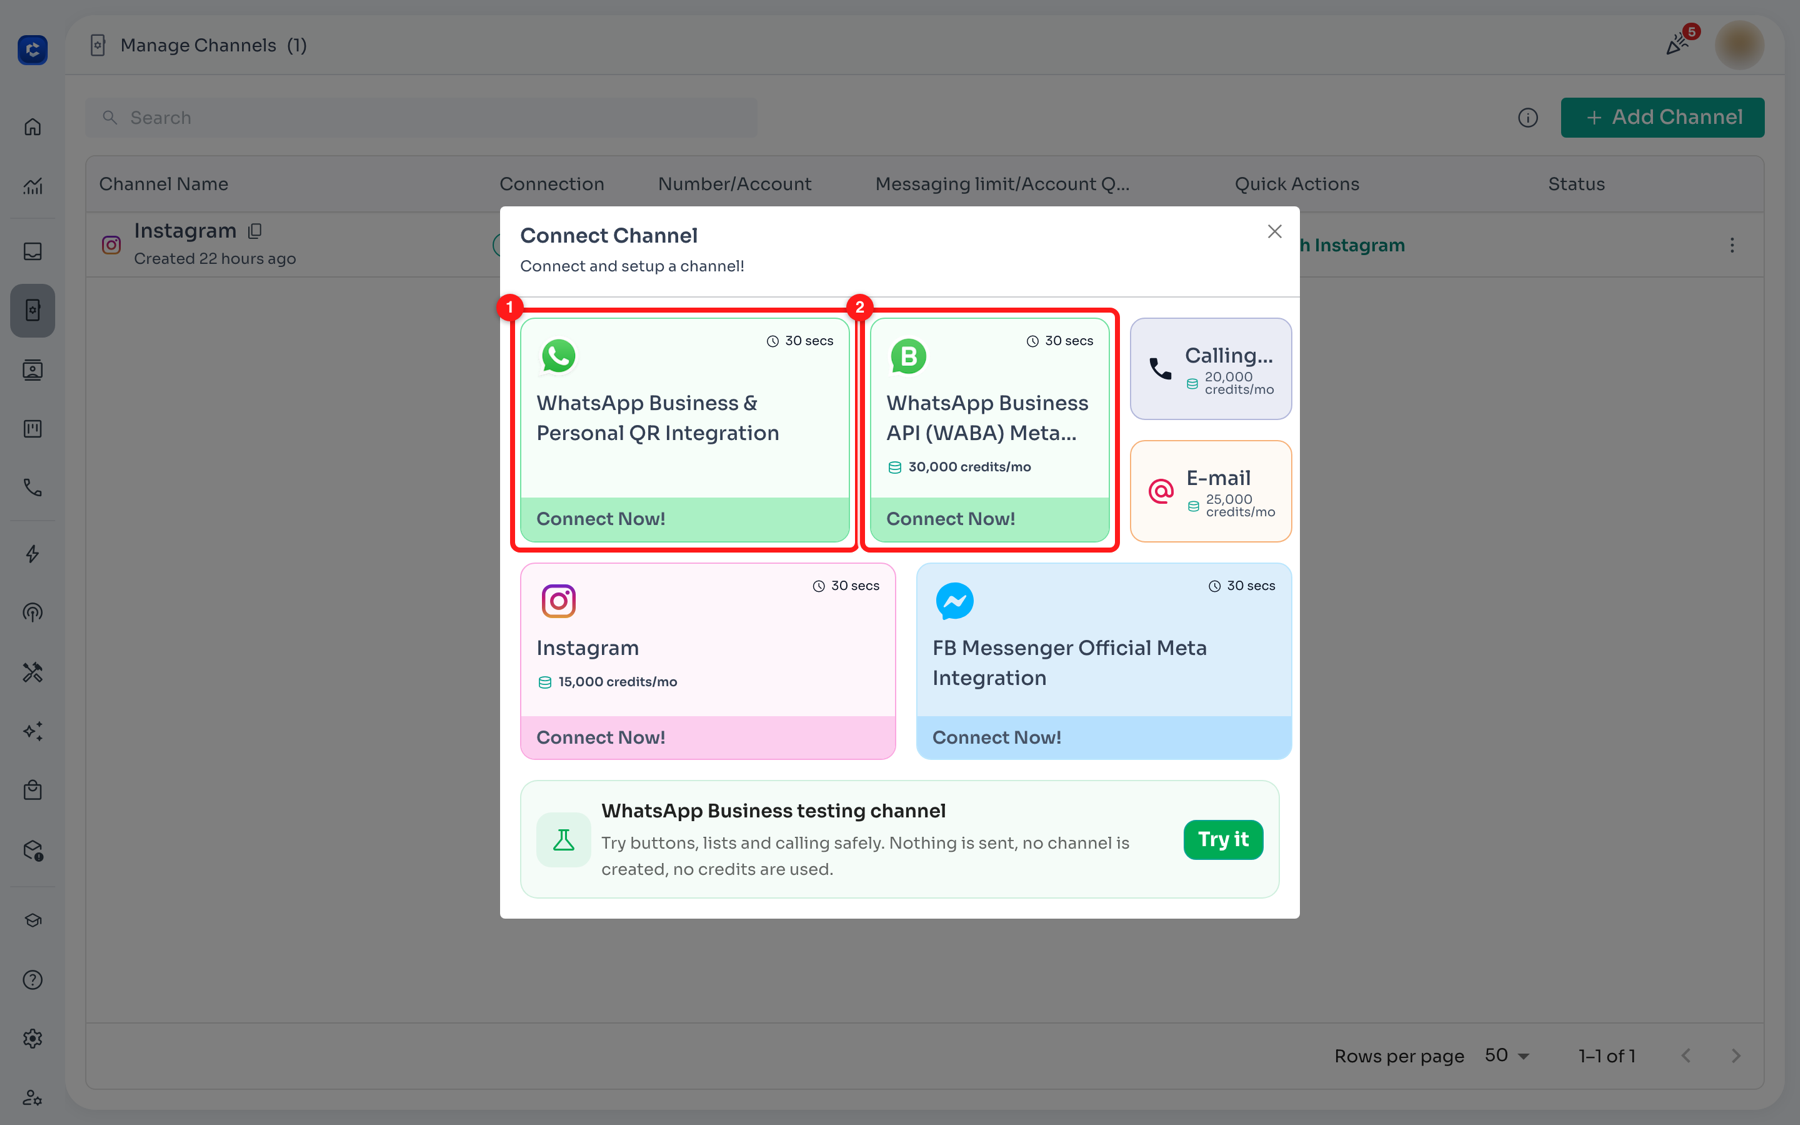Screen dimensions: 1800x1125
Task: Open the broadcast signal icon in the sidebar
Action: (x=33, y=613)
